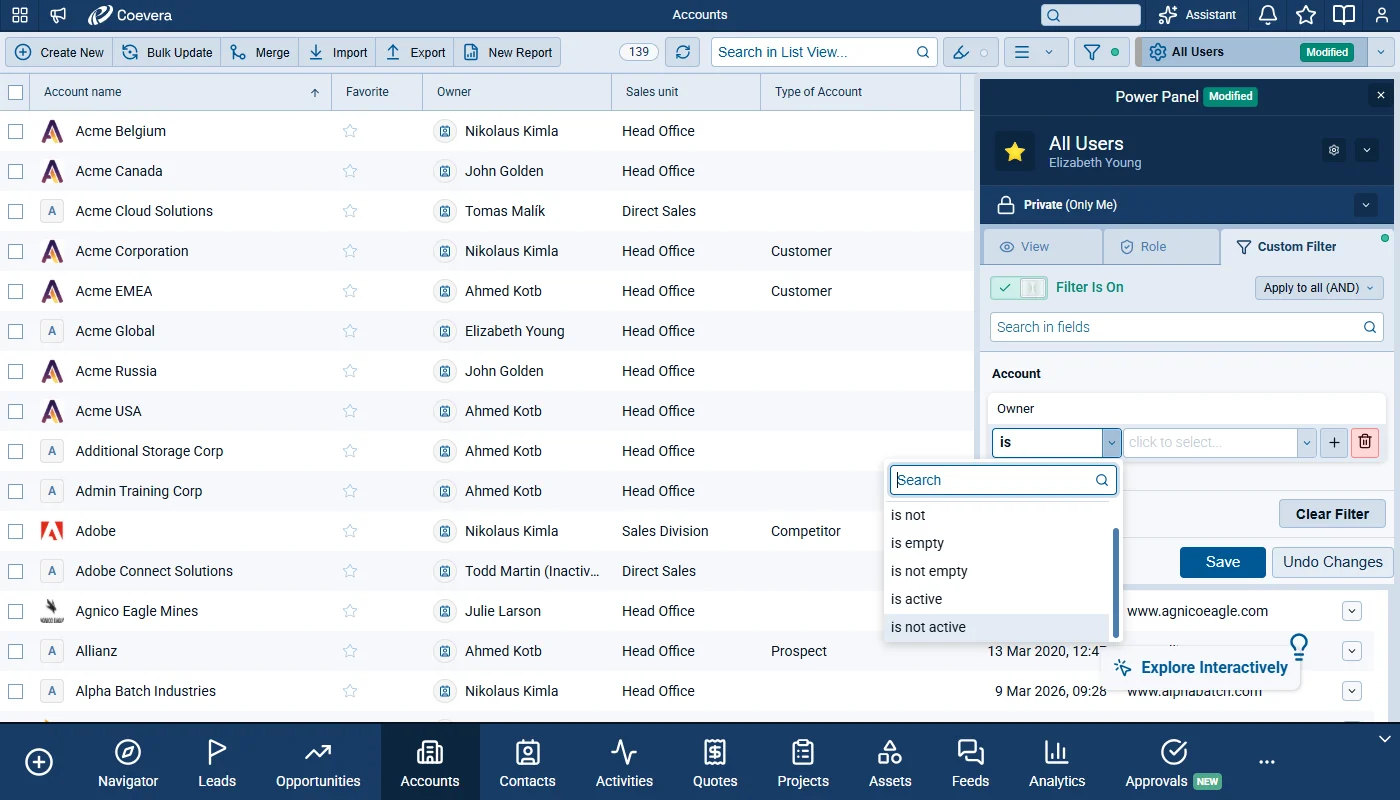The height and width of the screenshot is (800, 1400).
Task: Choose 'is not empty' operator option
Action: pyautogui.click(x=998, y=571)
